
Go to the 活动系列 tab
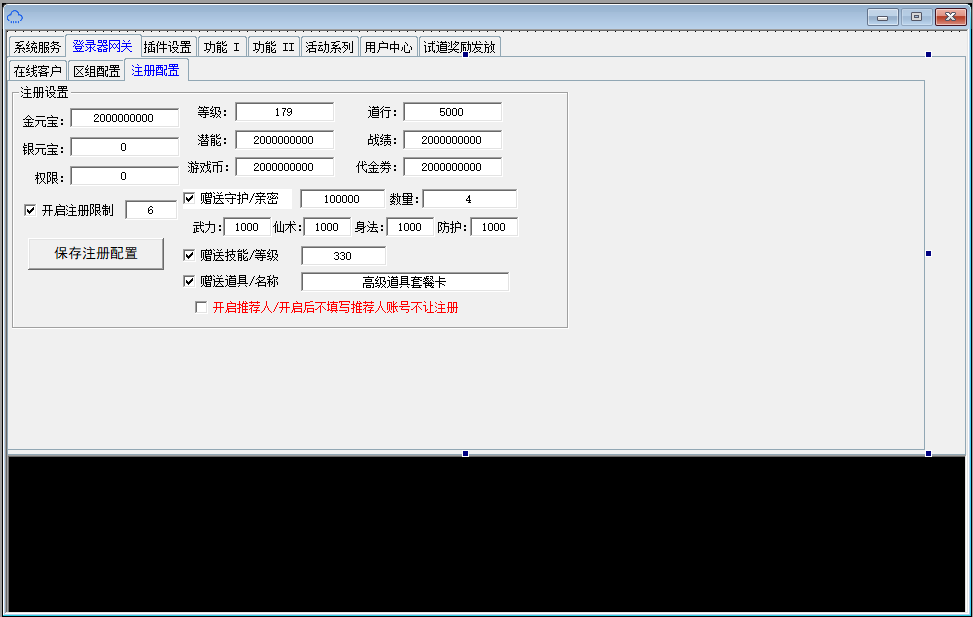pos(329,47)
